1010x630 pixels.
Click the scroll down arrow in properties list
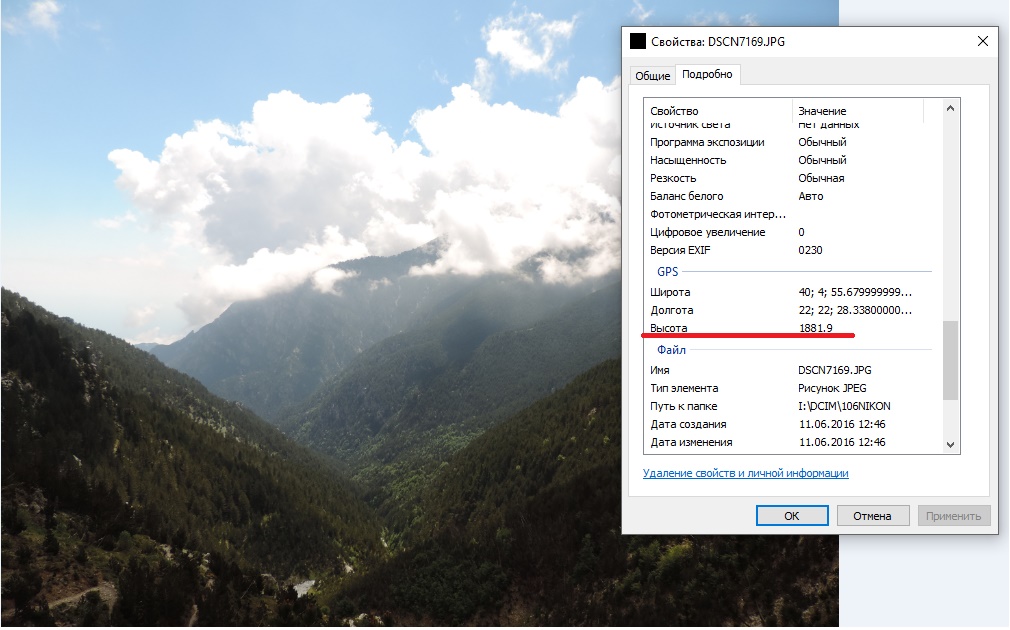point(950,444)
